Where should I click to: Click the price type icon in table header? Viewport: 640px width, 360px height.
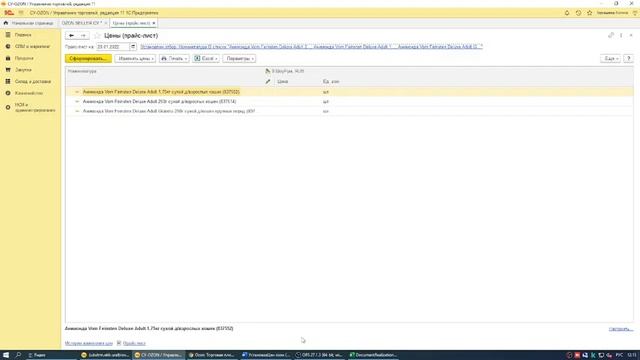pos(268,71)
